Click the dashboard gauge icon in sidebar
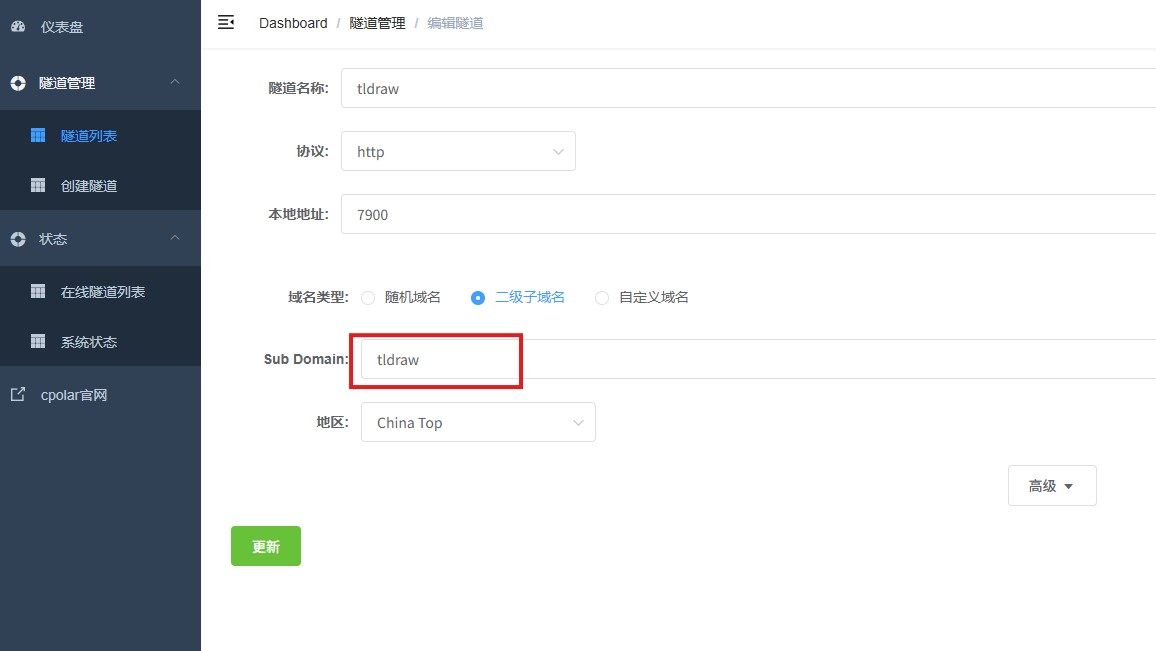The image size is (1156, 651). (x=18, y=27)
